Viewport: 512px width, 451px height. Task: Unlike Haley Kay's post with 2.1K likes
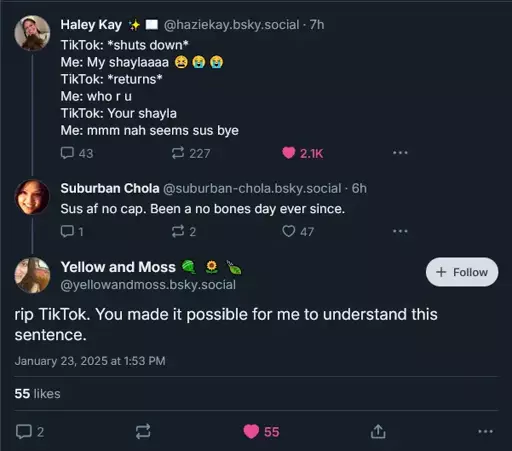coord(302,153)
